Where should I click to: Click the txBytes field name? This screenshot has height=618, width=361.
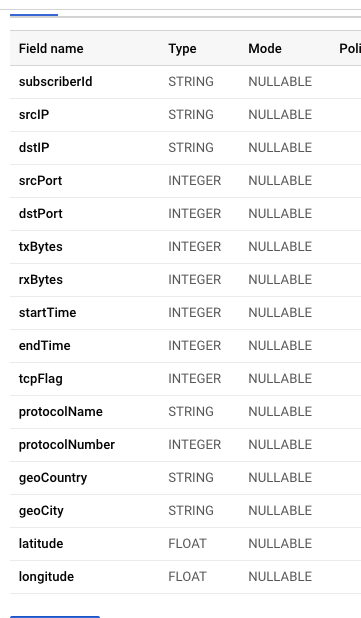(x=41, y=247)
